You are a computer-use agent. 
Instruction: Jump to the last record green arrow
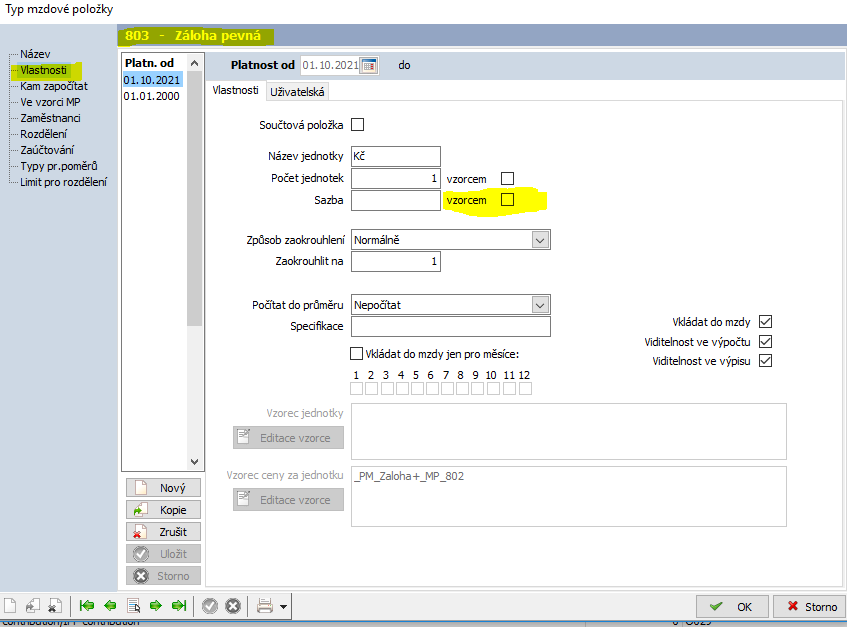[x=179, y=606]
